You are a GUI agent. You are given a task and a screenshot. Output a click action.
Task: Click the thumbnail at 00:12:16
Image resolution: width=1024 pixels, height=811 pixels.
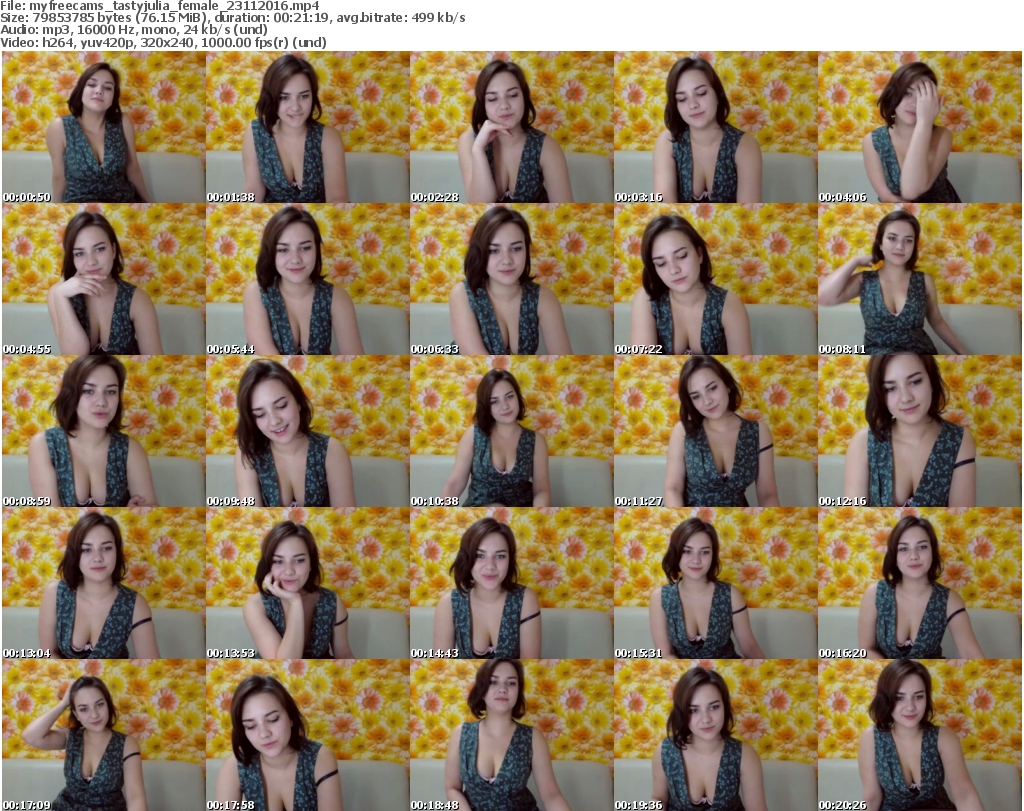point(920,432)
